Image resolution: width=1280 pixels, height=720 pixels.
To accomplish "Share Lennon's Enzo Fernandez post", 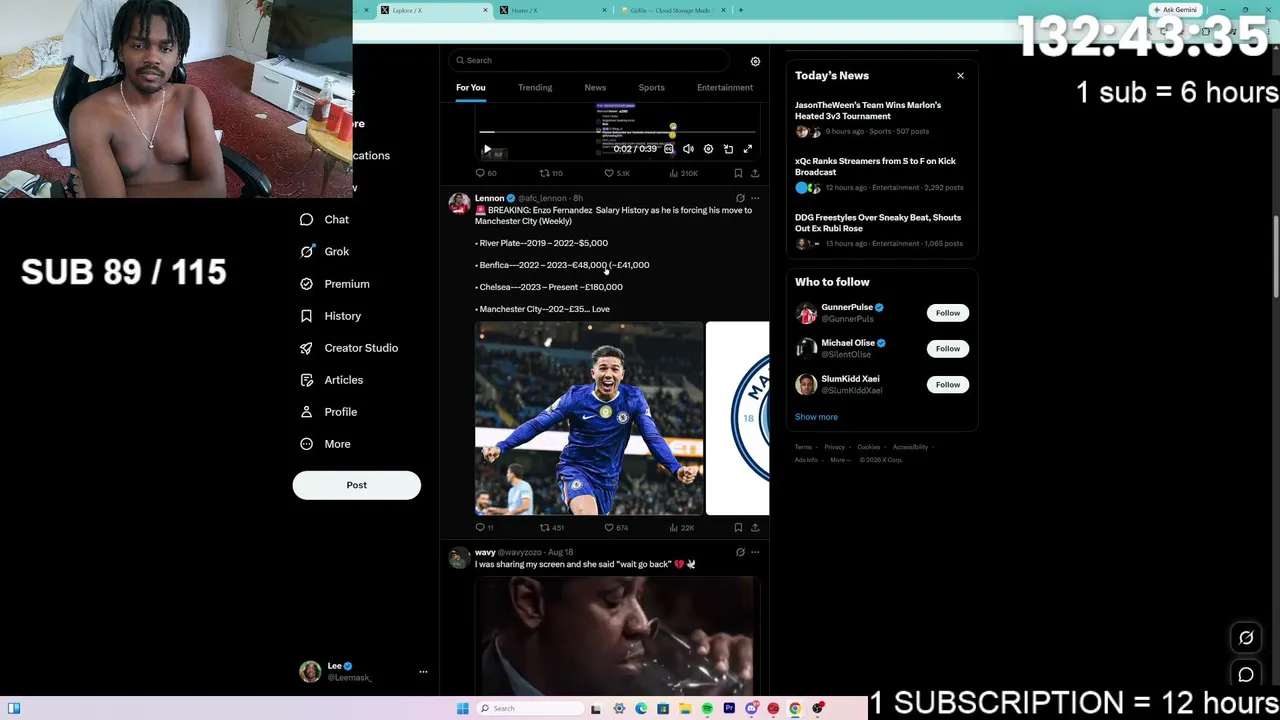I will tap(755, 527).
